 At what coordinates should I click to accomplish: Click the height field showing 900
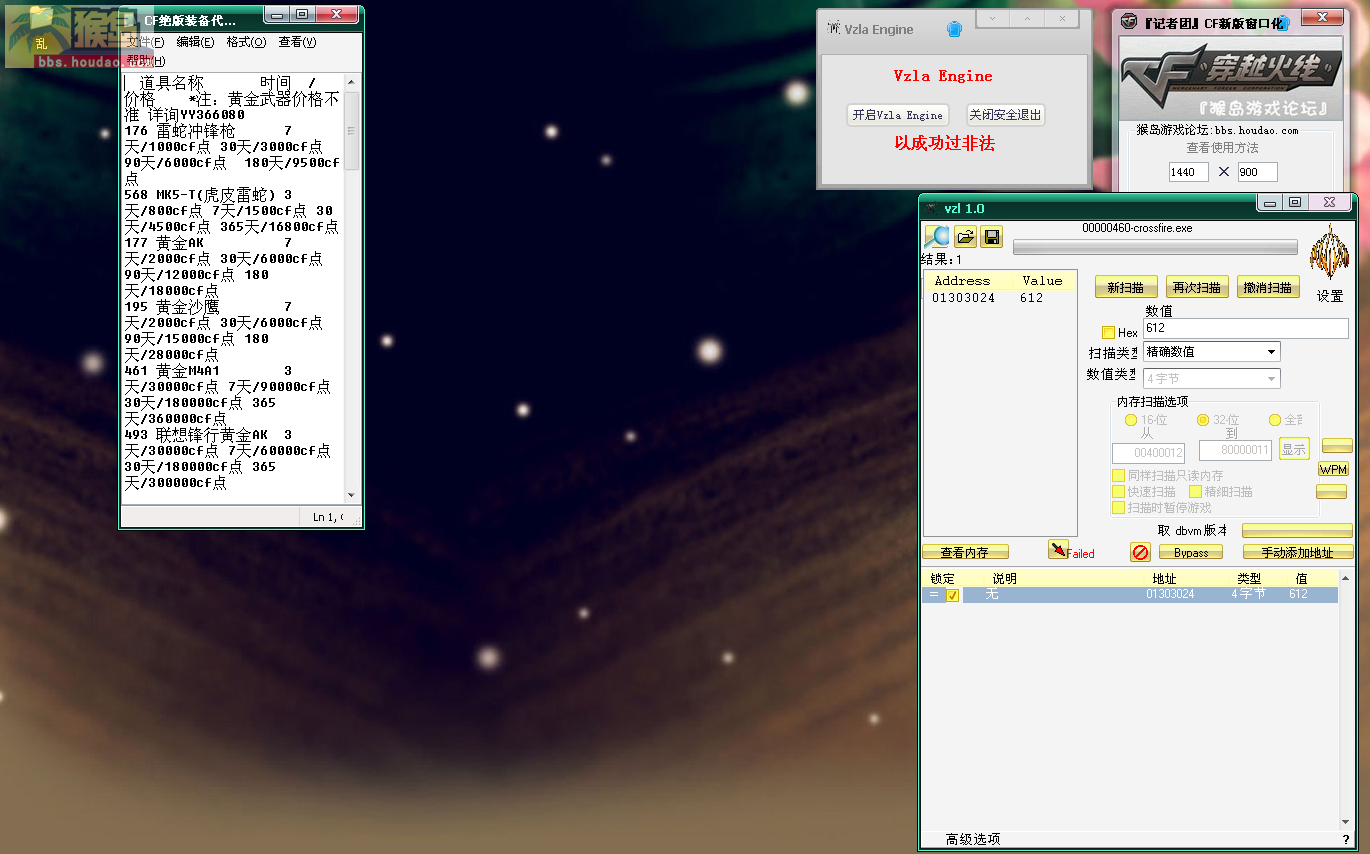[1257, 172]
